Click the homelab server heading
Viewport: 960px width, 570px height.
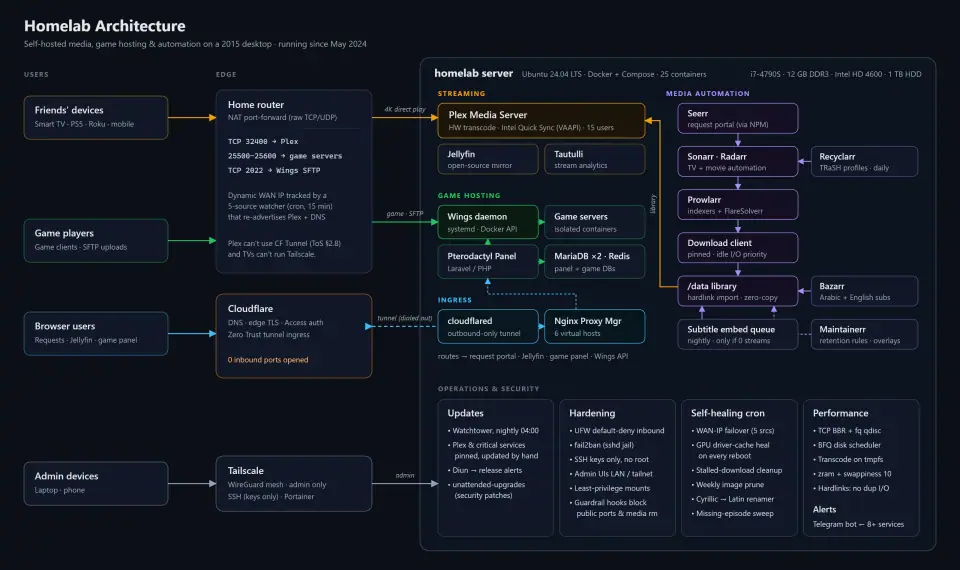[x=473, y=73]
